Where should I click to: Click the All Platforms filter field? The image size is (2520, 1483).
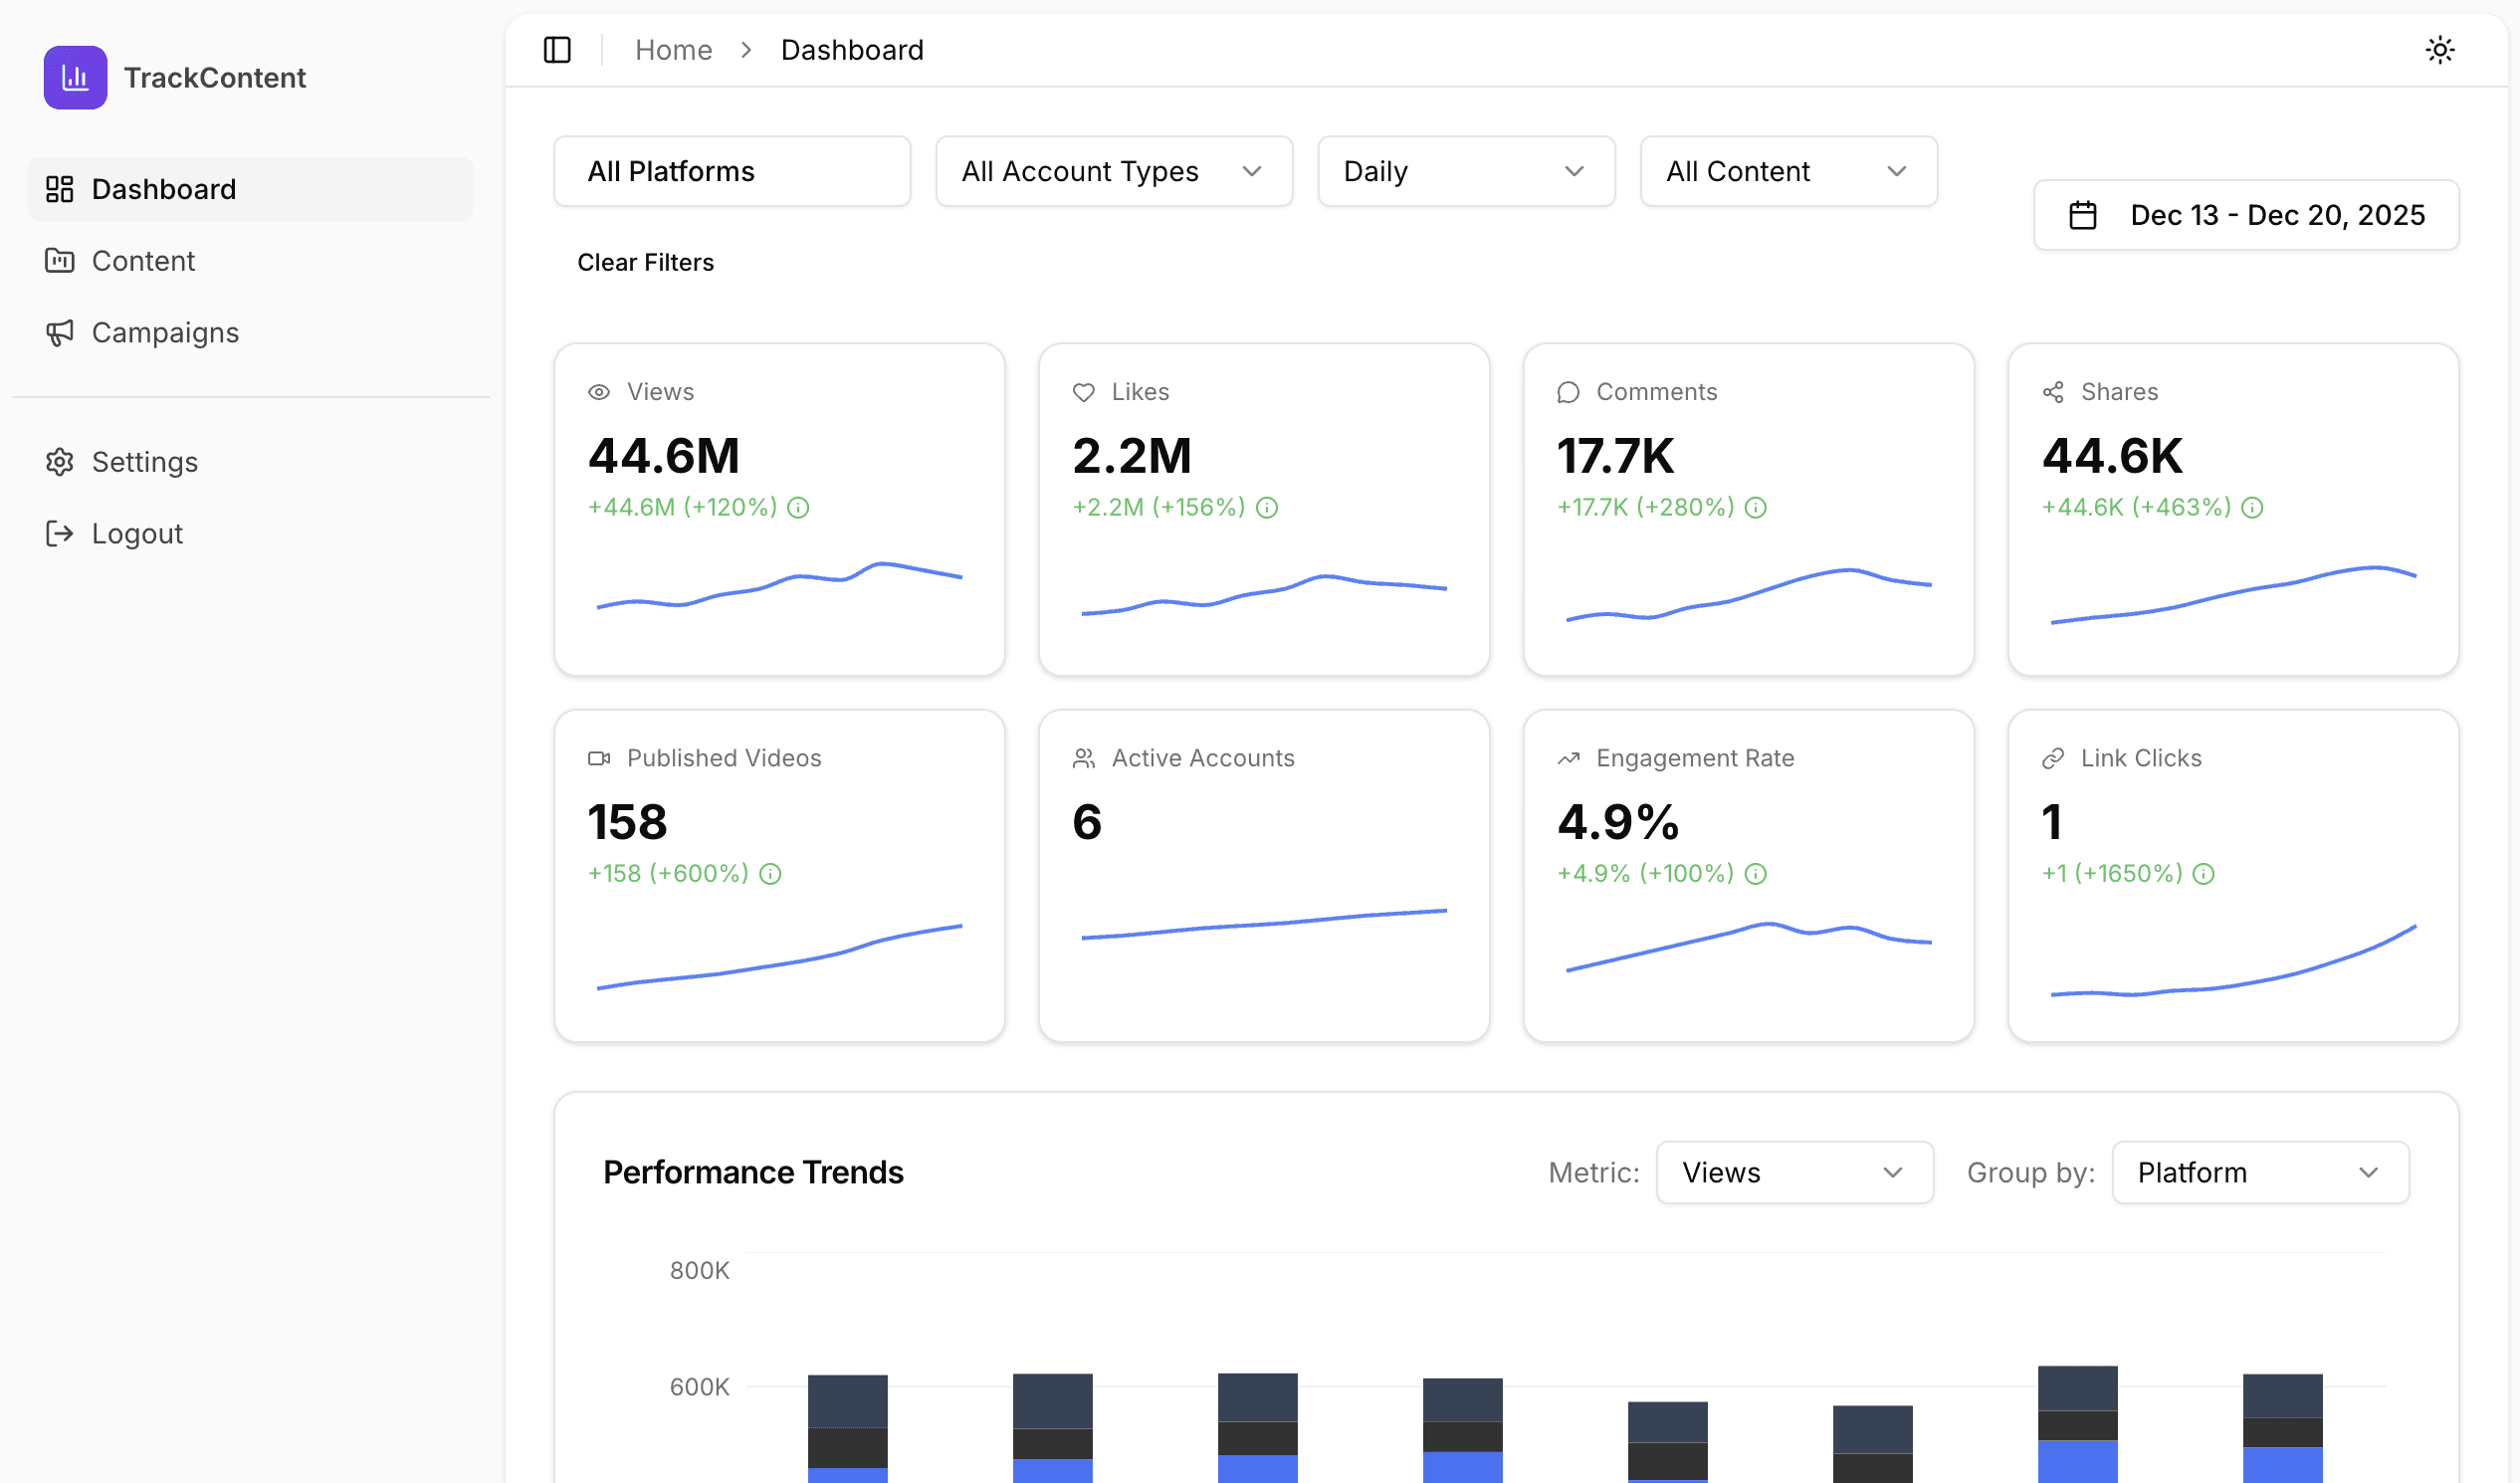(x=731, y=171)
